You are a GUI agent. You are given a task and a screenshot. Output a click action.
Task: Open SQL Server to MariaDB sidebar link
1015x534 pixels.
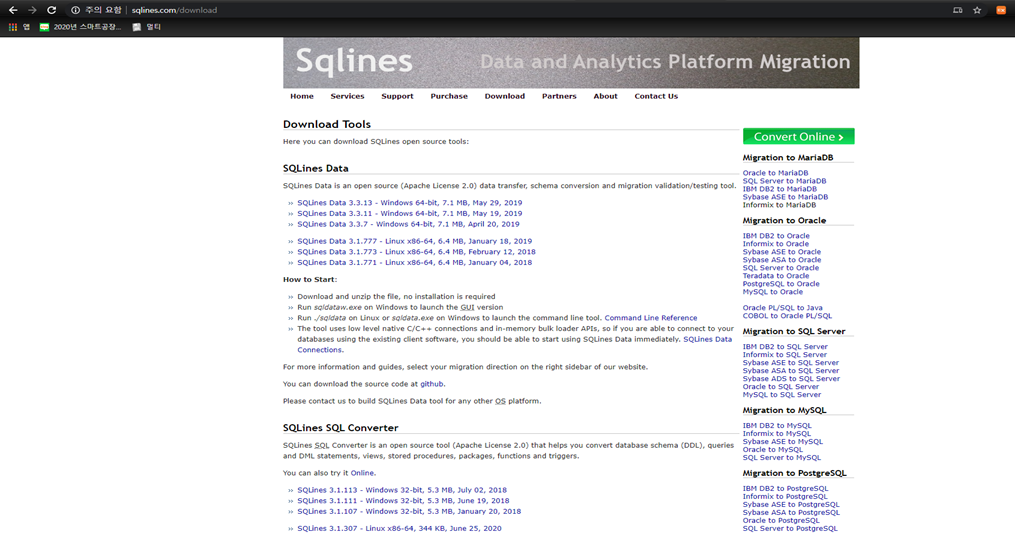pos(784,181)
